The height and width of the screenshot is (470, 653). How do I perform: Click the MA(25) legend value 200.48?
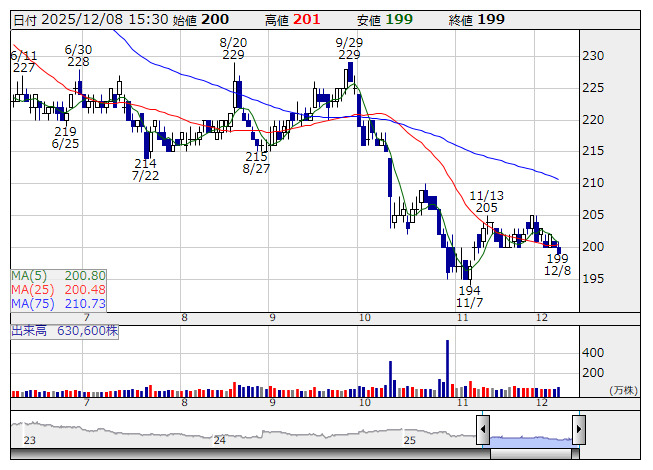[x=85, y=289]
